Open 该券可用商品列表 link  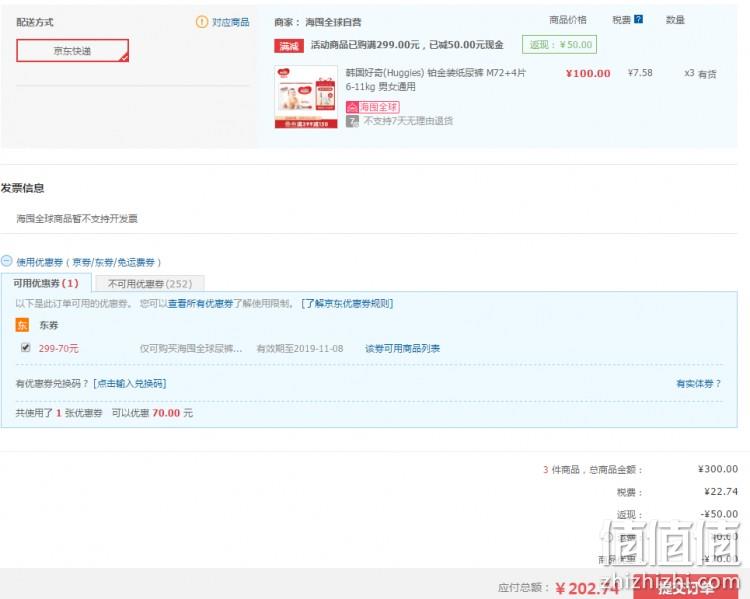pyautogui.click(x=402, y=348)
